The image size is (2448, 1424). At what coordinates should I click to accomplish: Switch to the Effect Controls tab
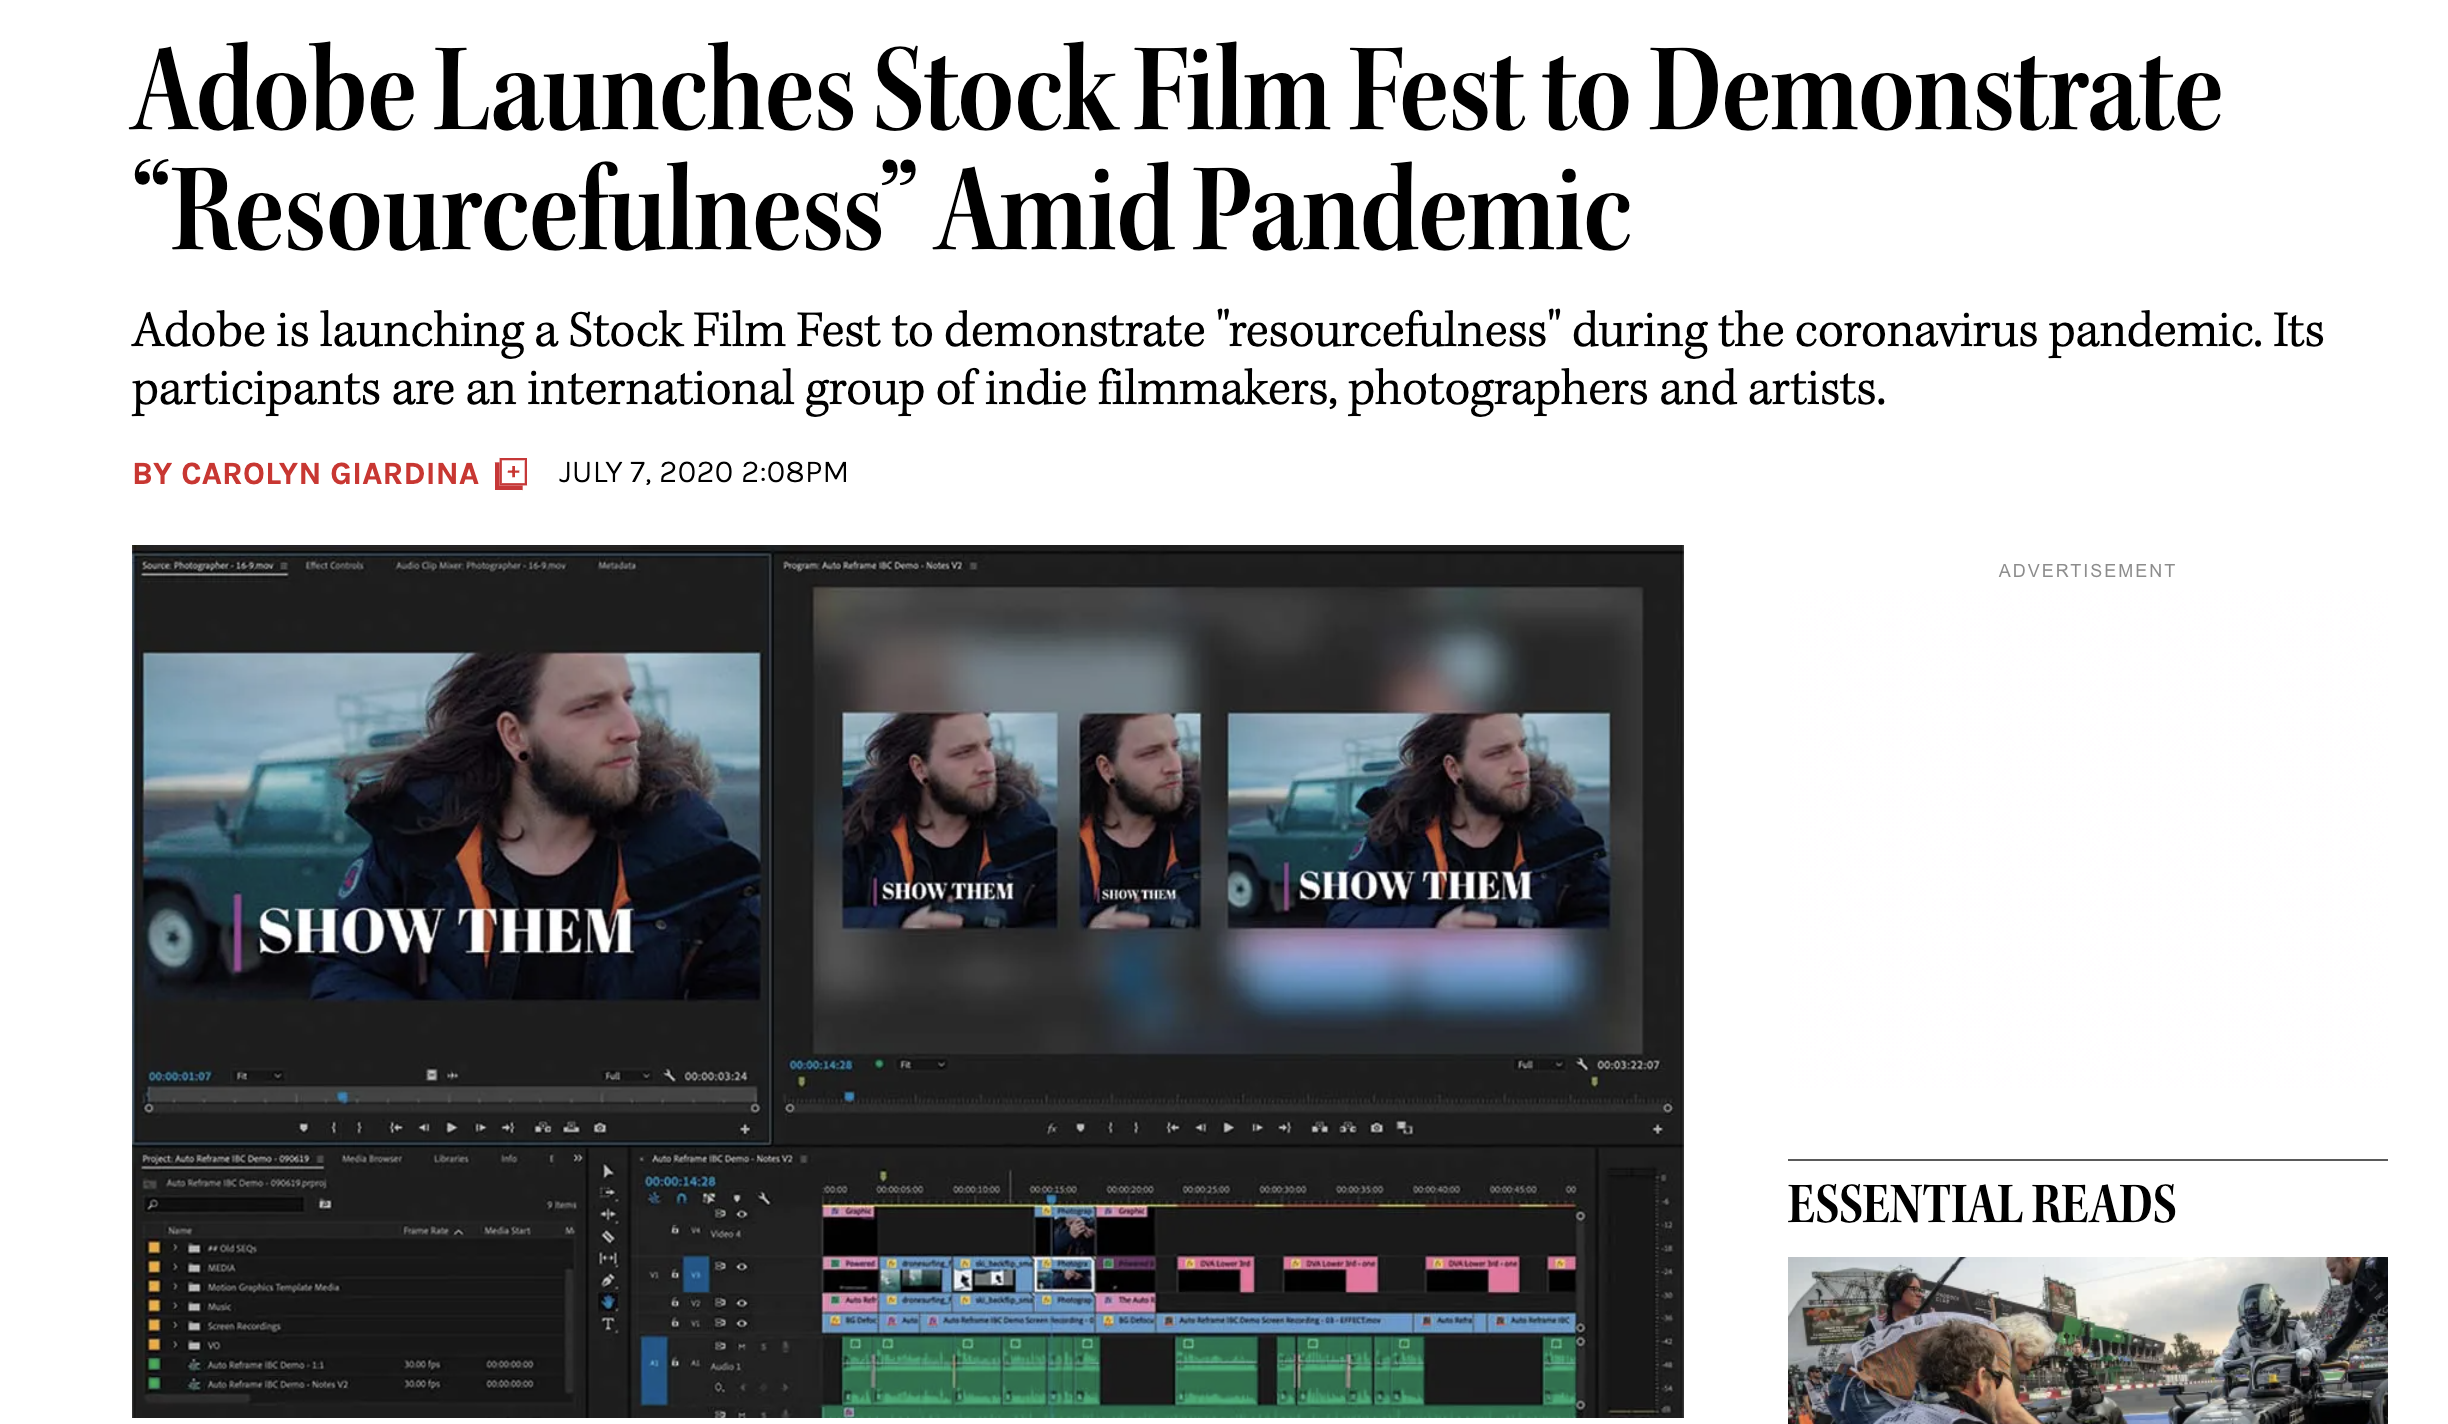click(x=334, y=566)
